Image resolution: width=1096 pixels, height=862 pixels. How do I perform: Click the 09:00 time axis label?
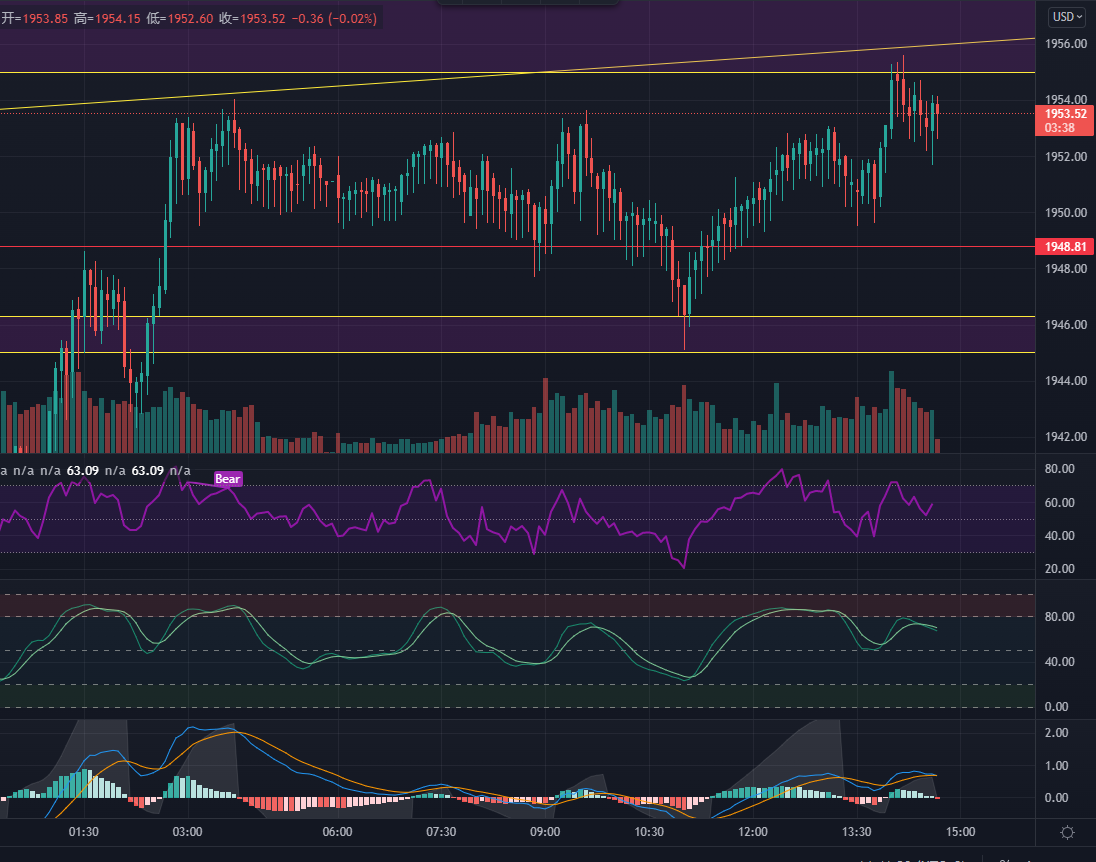545,832
